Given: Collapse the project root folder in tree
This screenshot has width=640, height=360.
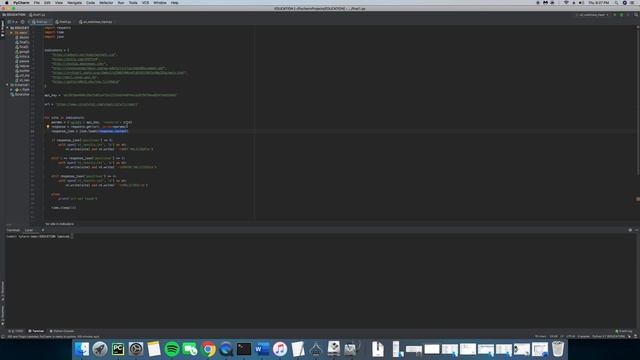Looking at the screenshot, I should [x=7, y=28].
